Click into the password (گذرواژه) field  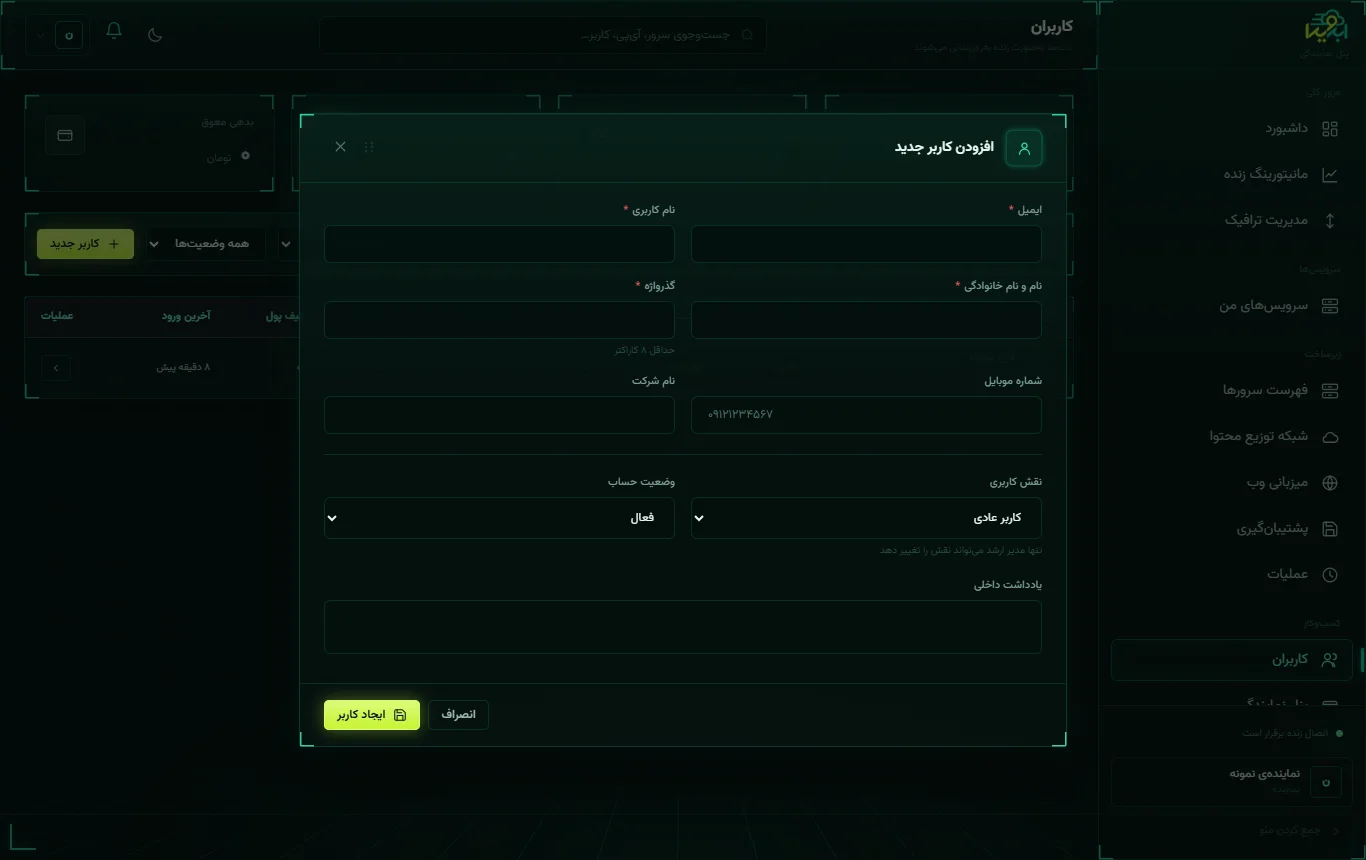click(499, 320)
